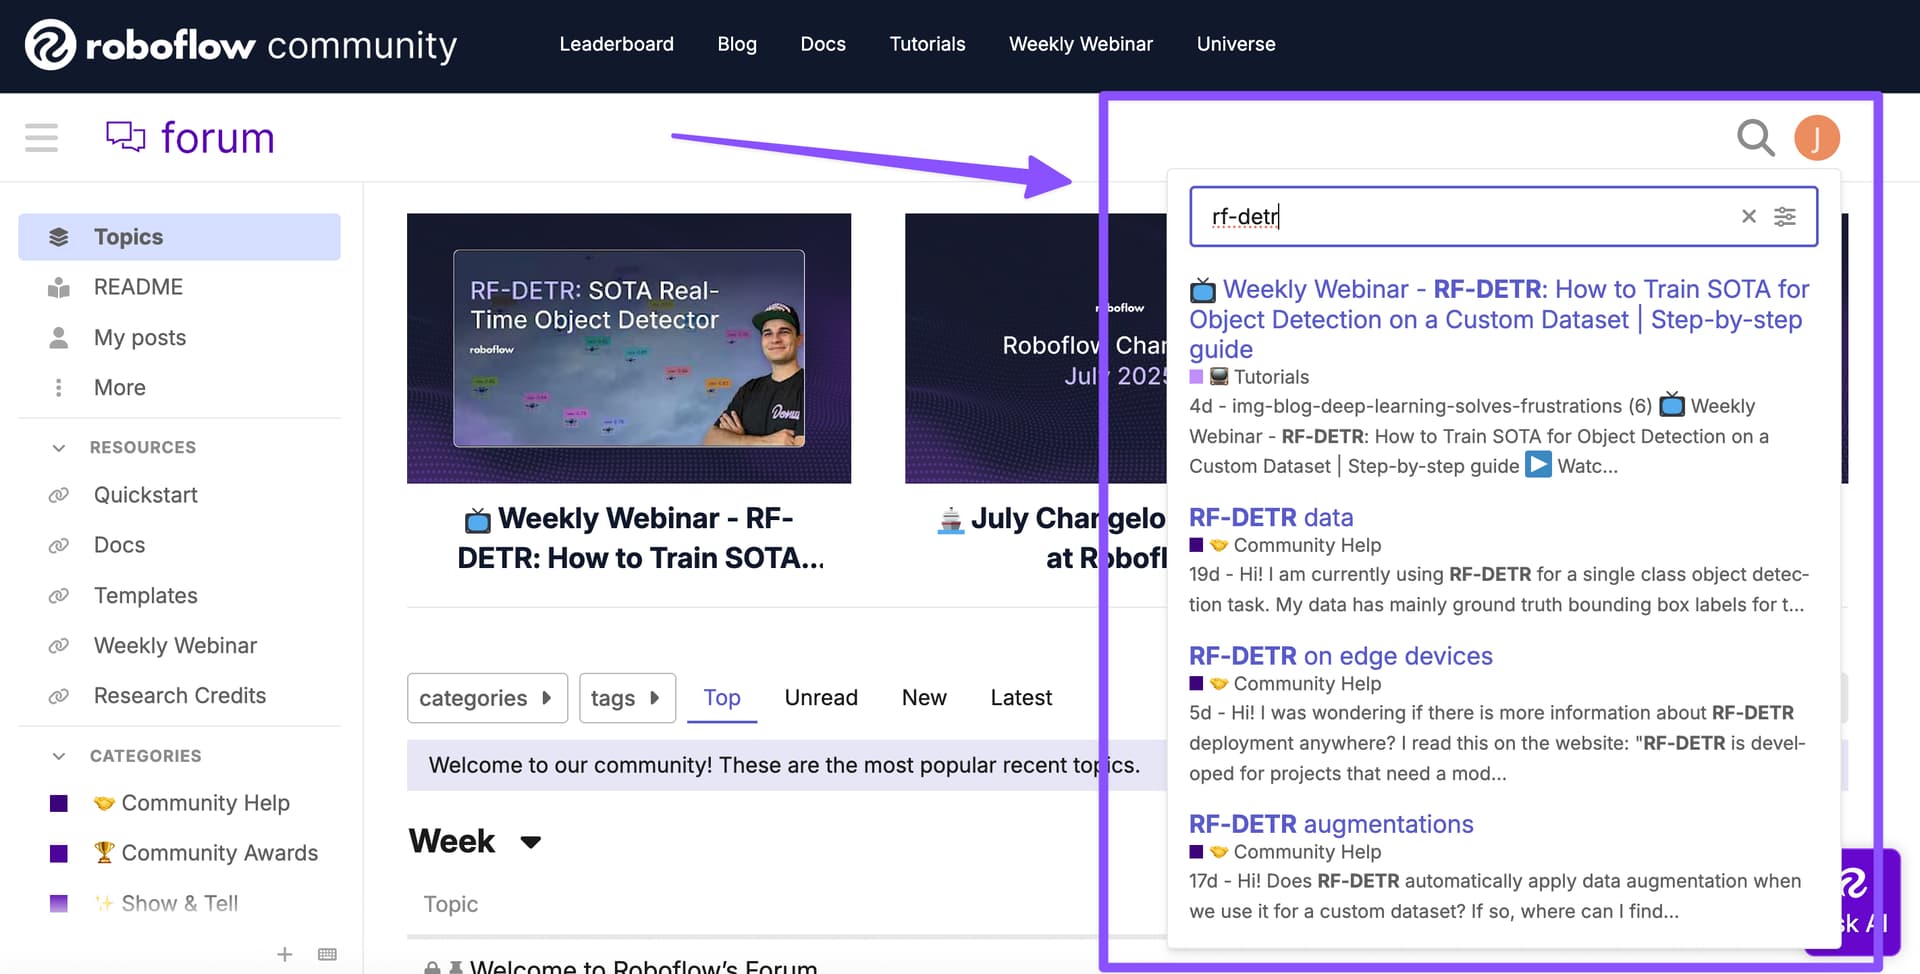Open the hamburger sidebar toggle
Screen dimensions: 1920x974
(x=41, y=137)
